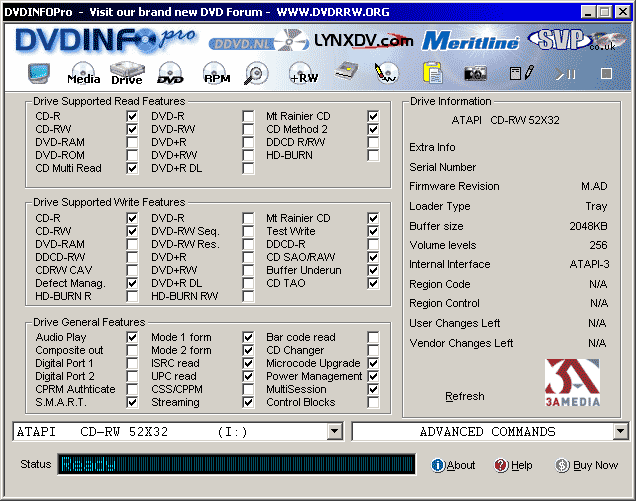Viewport: 636px width, 501px height.
Task: Click the monitor icon in toolbar
Action: point(41,74)
